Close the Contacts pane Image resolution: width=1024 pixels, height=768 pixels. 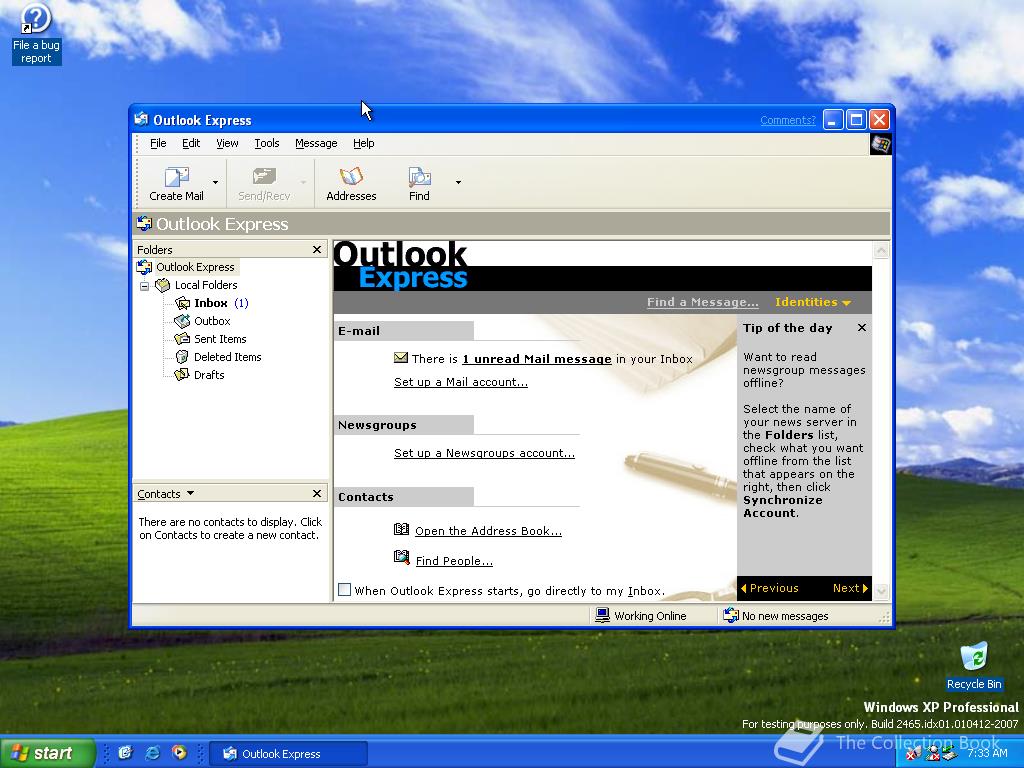(x=317, y=494)
